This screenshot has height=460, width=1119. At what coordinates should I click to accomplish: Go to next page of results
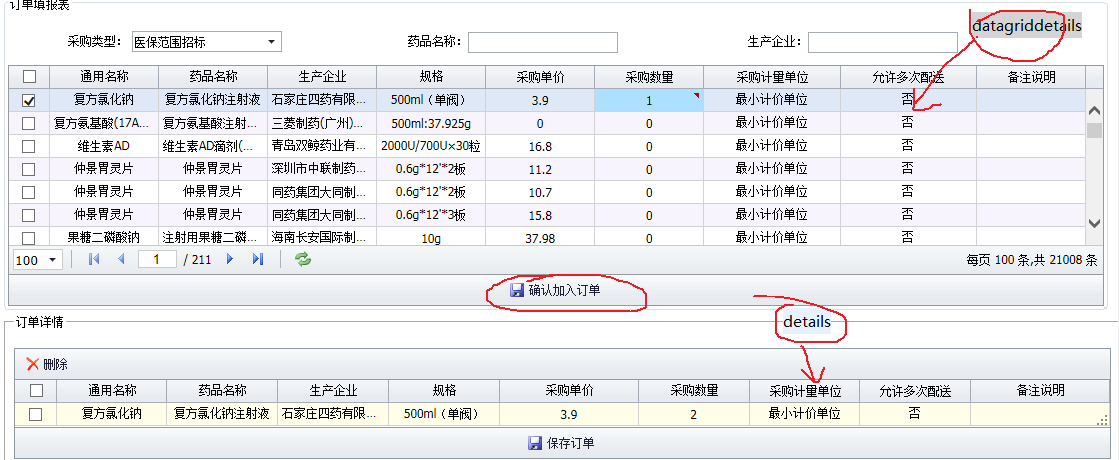coord(230,259)
